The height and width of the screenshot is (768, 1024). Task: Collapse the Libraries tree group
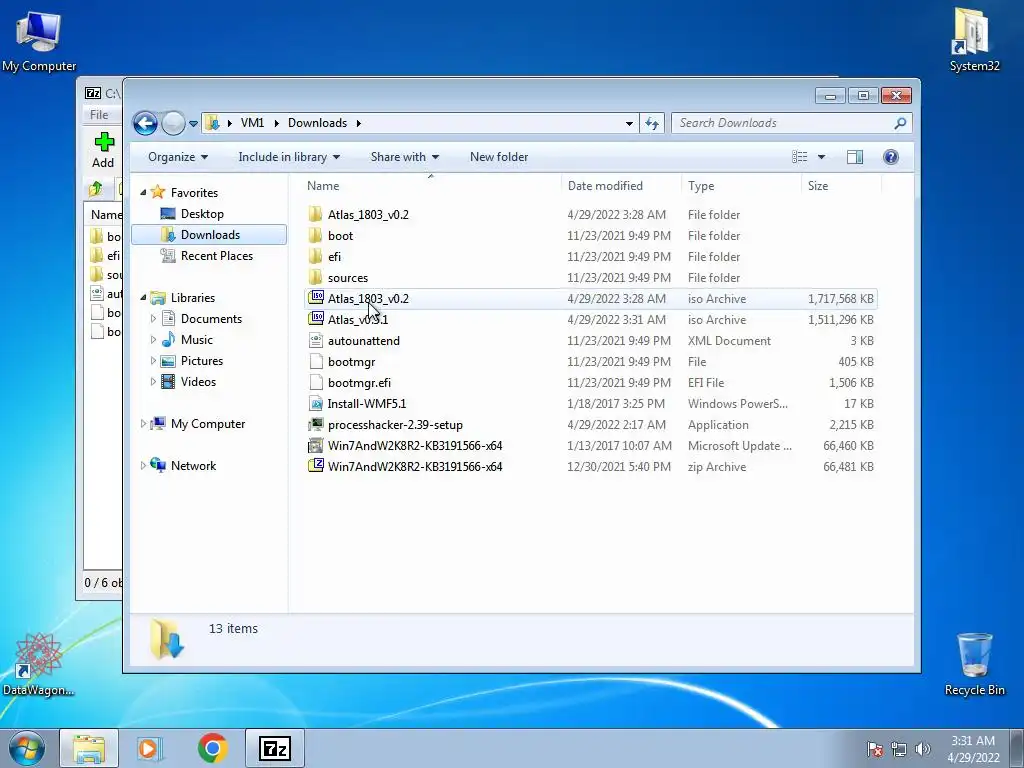point(143,298)
